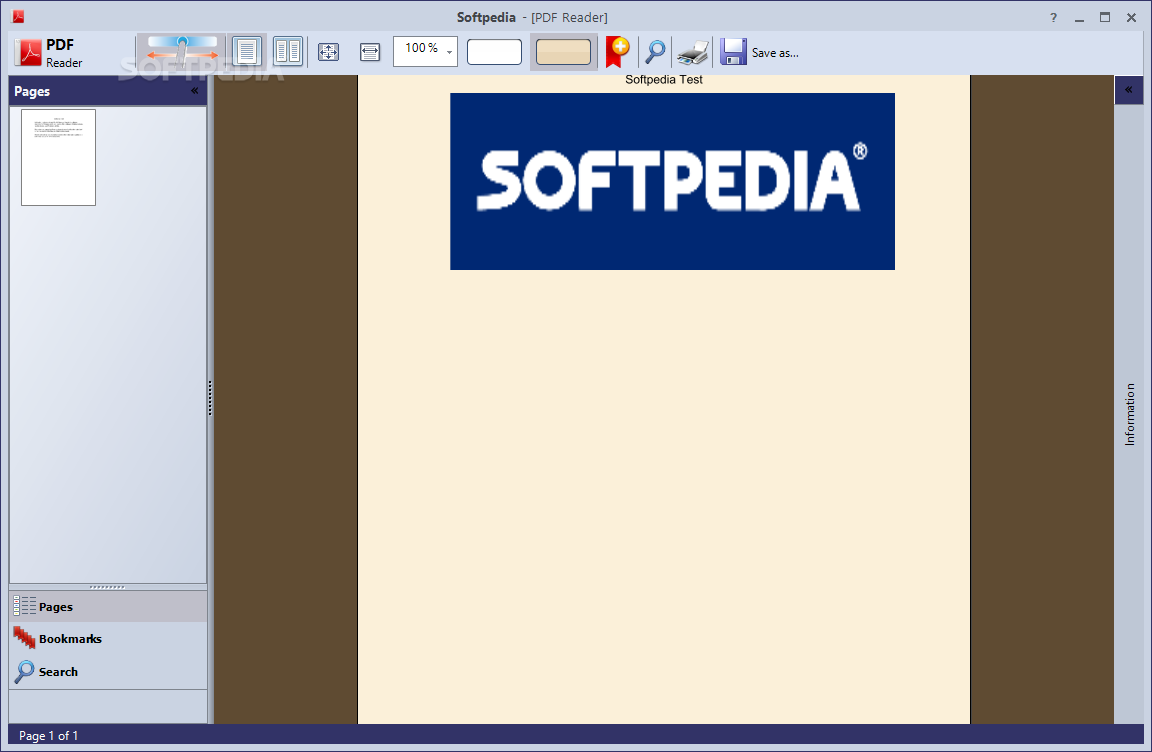Screen dimensions: 1152x752
Task: Select the page 1 thumbnail
Action: pos(58,157)
